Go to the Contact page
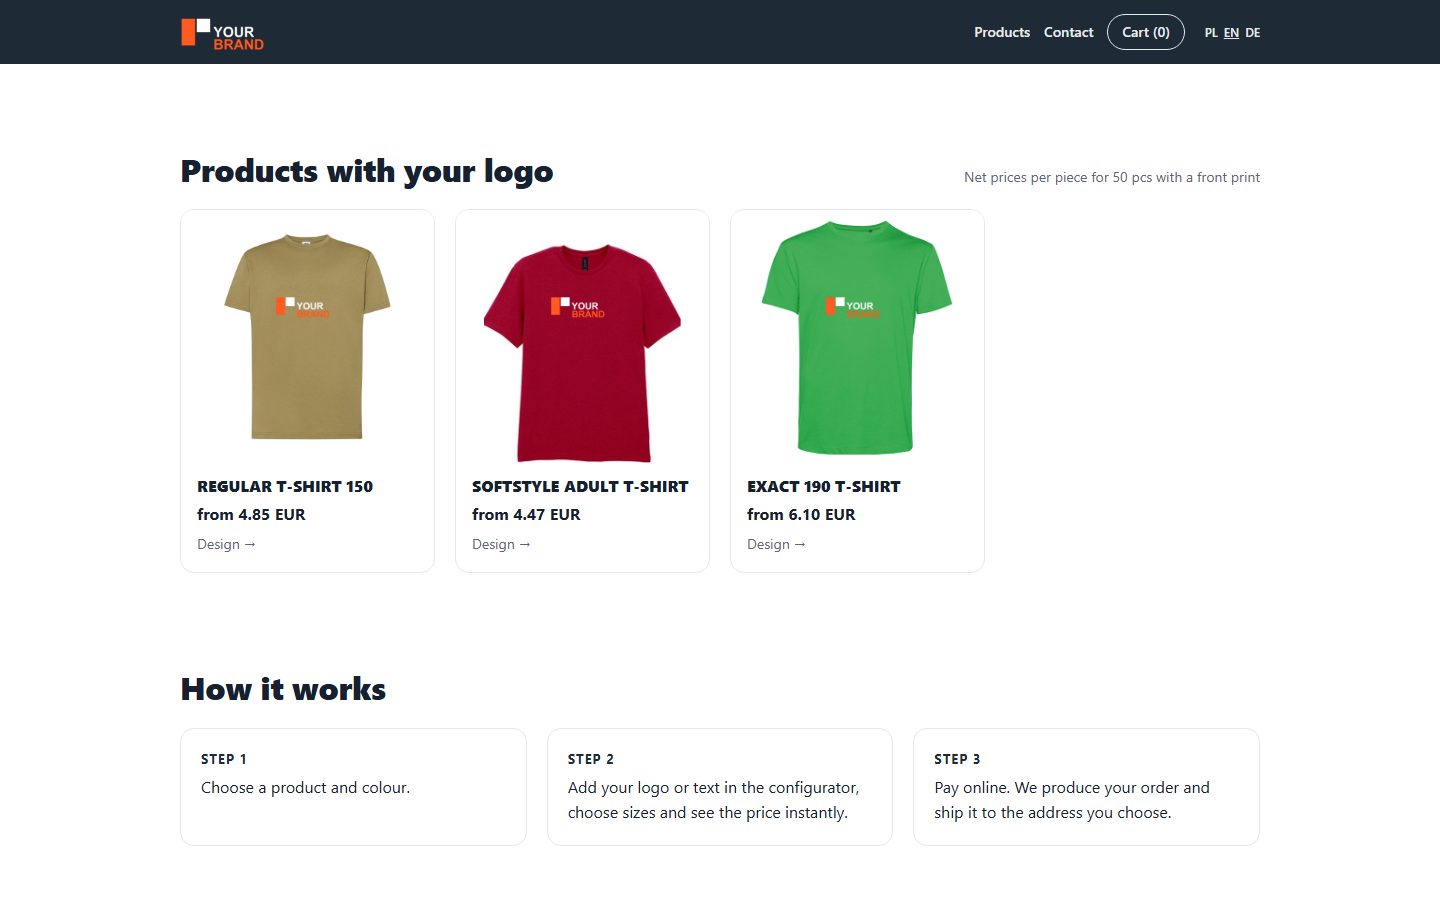The image size is (1440, 900). (x=1069, y=32)
